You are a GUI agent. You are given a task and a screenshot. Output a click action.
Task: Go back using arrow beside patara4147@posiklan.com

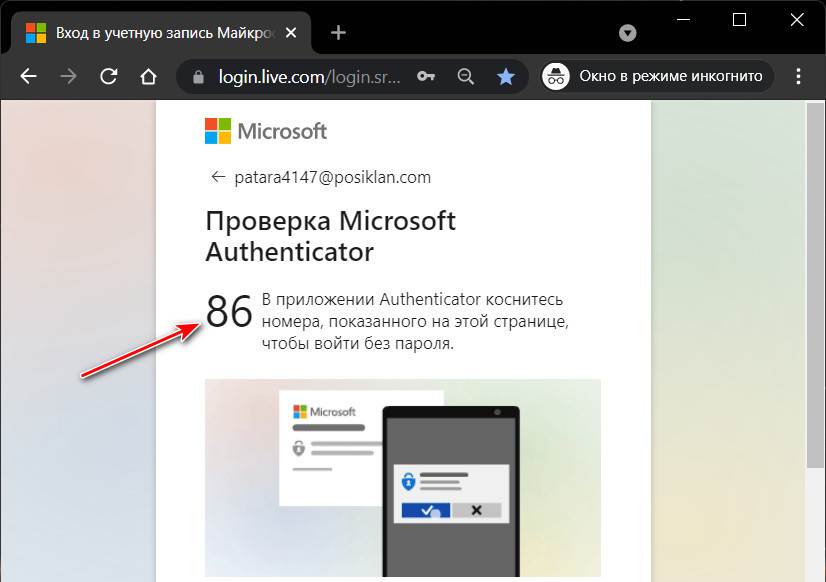pos(217,177)
